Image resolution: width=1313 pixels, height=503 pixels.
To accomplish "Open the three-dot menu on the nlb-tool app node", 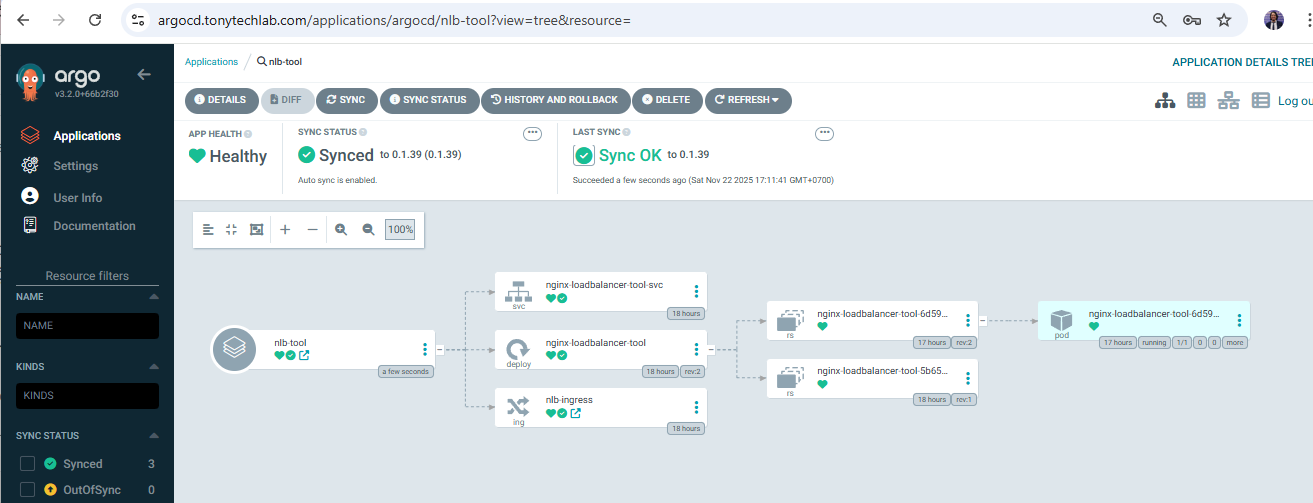I will 425,349.
